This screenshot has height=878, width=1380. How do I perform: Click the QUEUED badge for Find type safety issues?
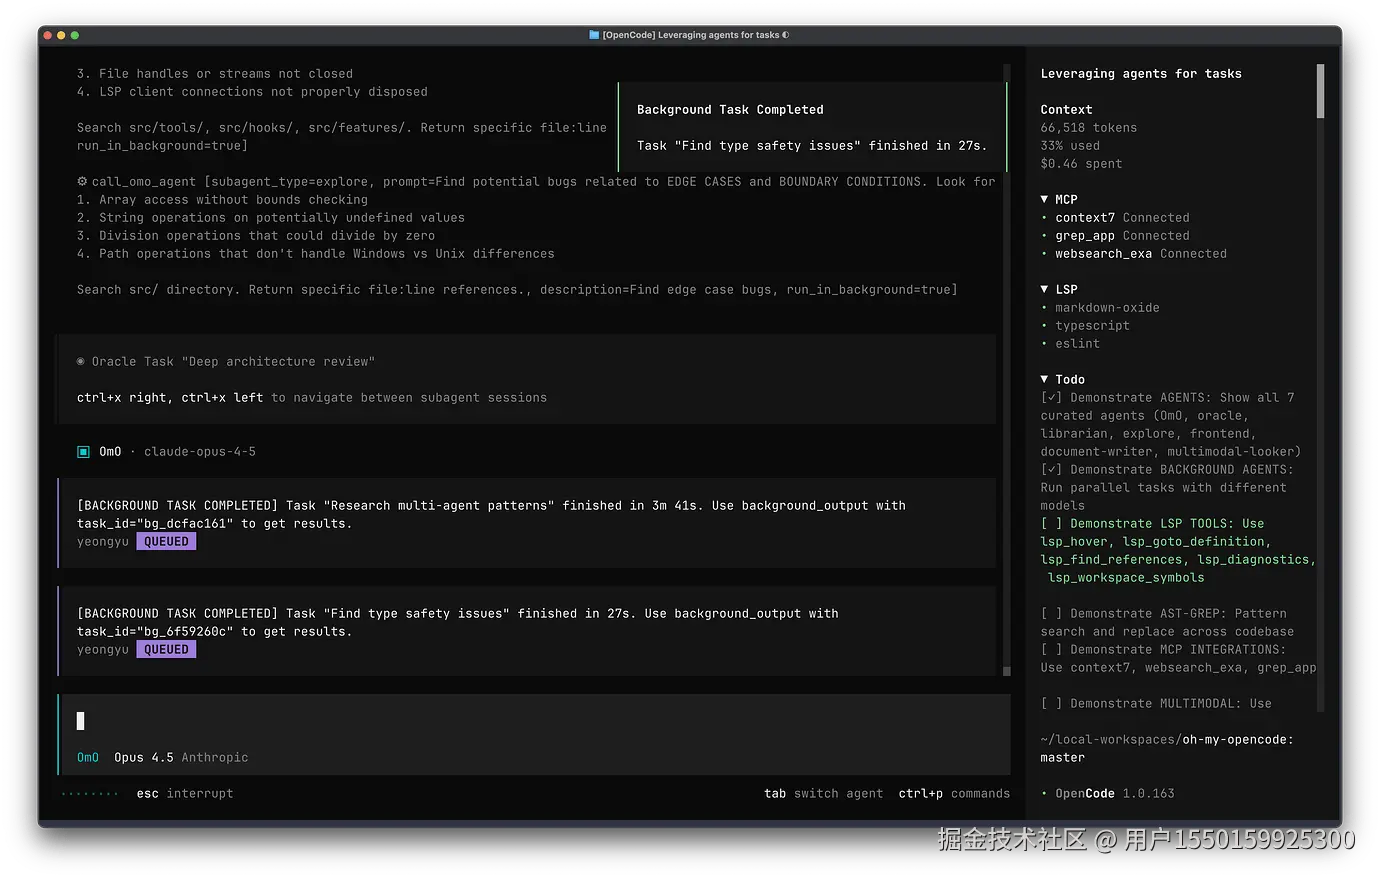click(x=166, y=650)
